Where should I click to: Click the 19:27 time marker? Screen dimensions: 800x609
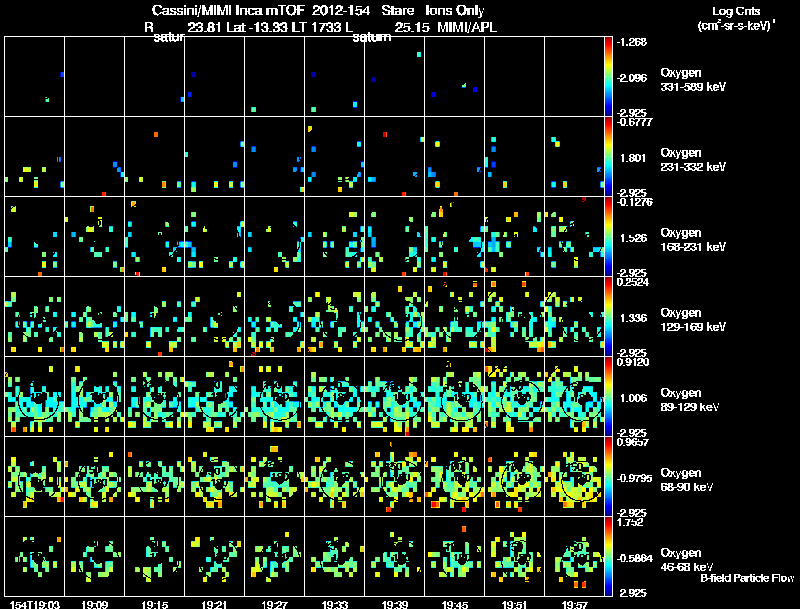274,604
